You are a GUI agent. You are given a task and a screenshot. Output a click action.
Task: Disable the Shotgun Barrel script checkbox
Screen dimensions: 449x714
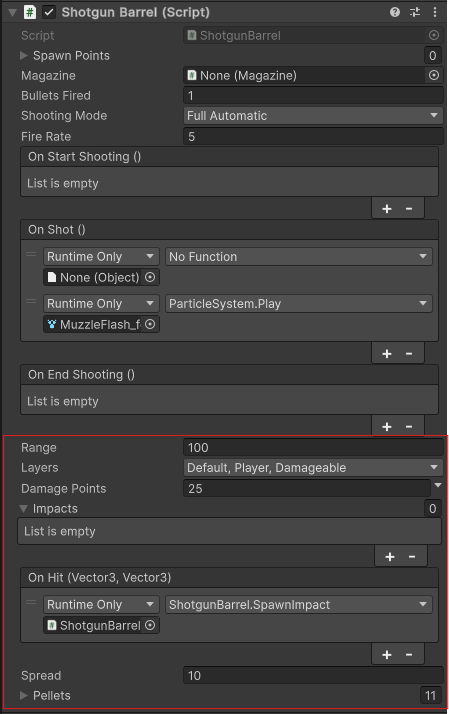point(49,12)
